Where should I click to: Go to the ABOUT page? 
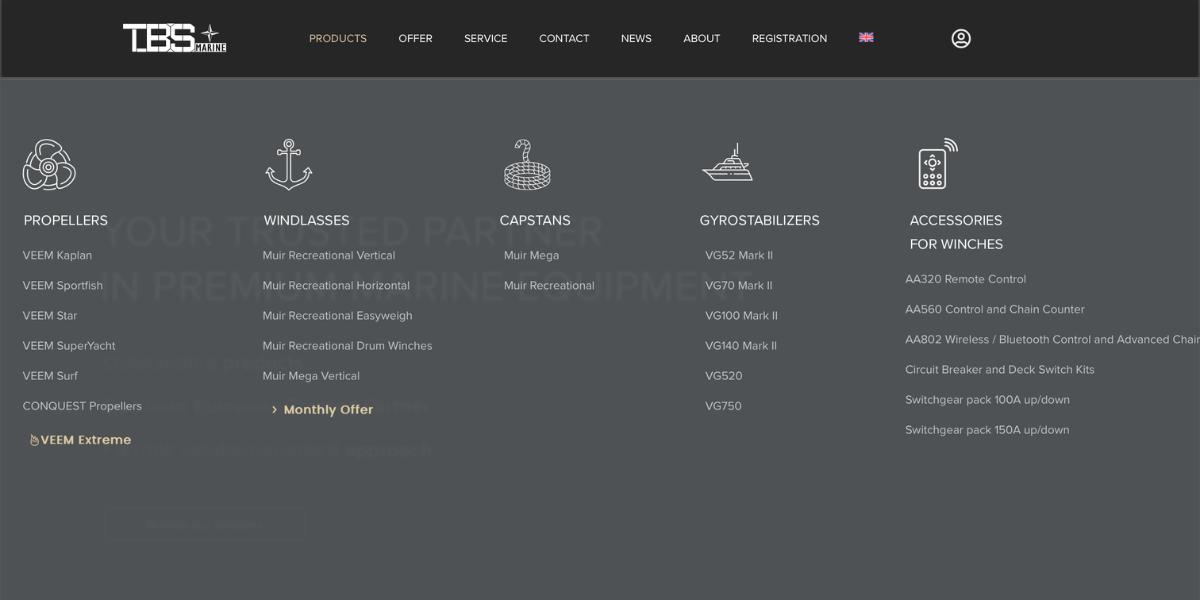point(702,38)
